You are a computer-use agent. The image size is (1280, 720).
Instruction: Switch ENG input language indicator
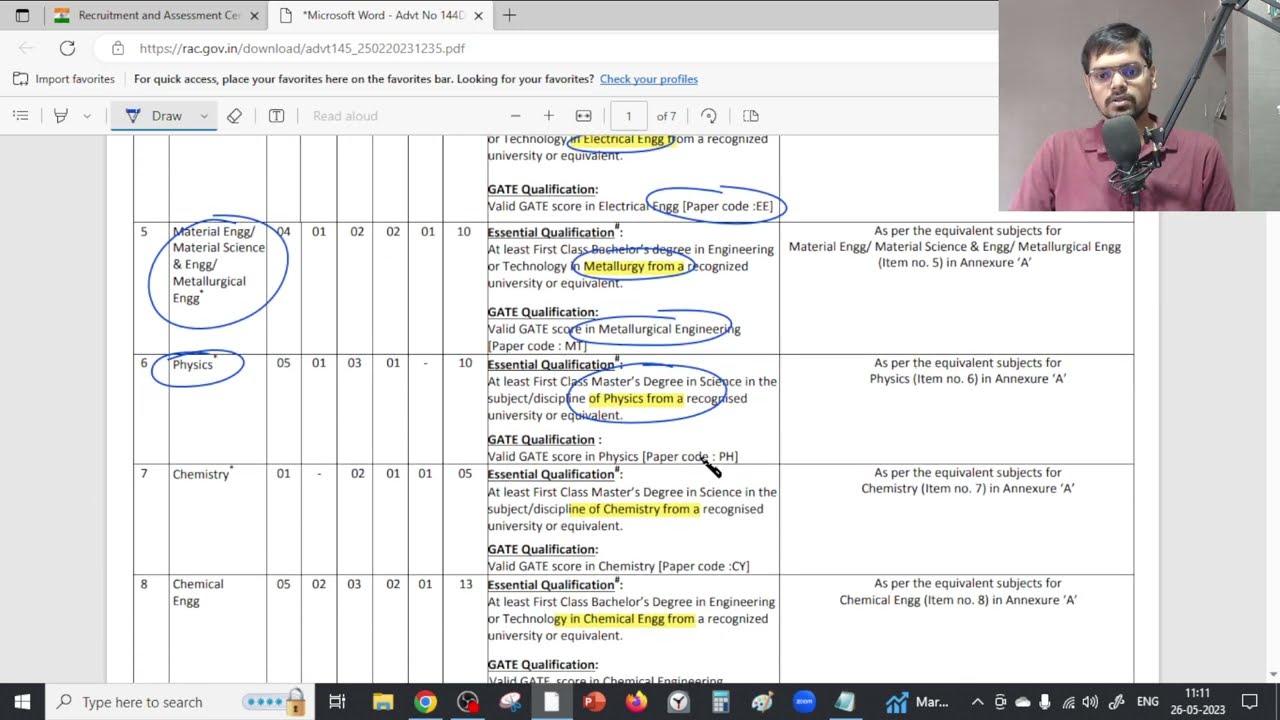point(1147,701)
